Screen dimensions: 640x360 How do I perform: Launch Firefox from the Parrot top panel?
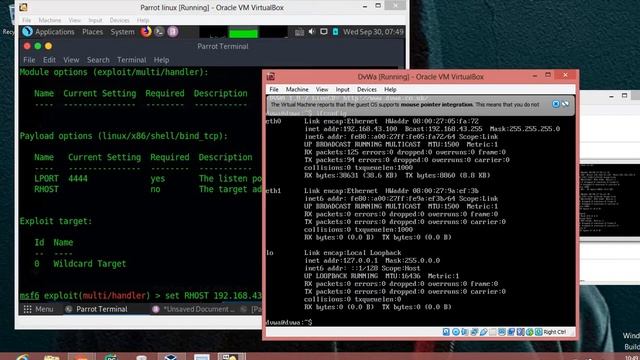[146, 31]
